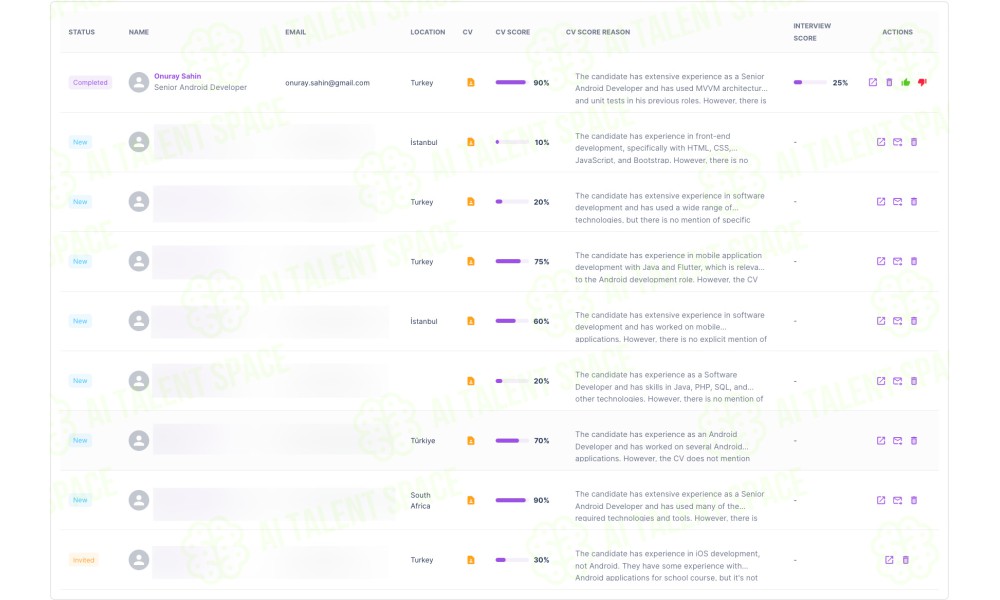Open details for the 60% score candidate

881,321
